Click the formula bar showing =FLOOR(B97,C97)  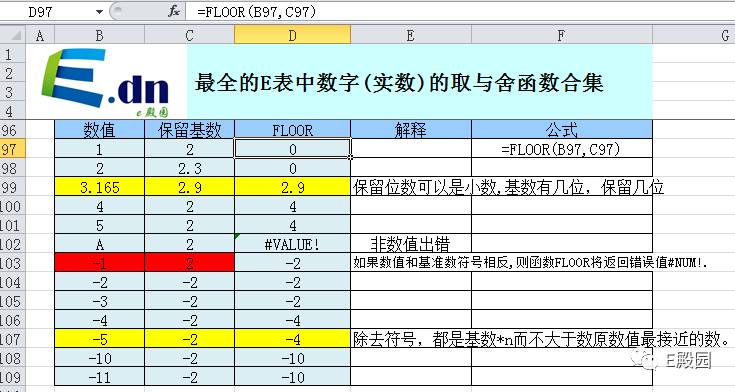459,11
